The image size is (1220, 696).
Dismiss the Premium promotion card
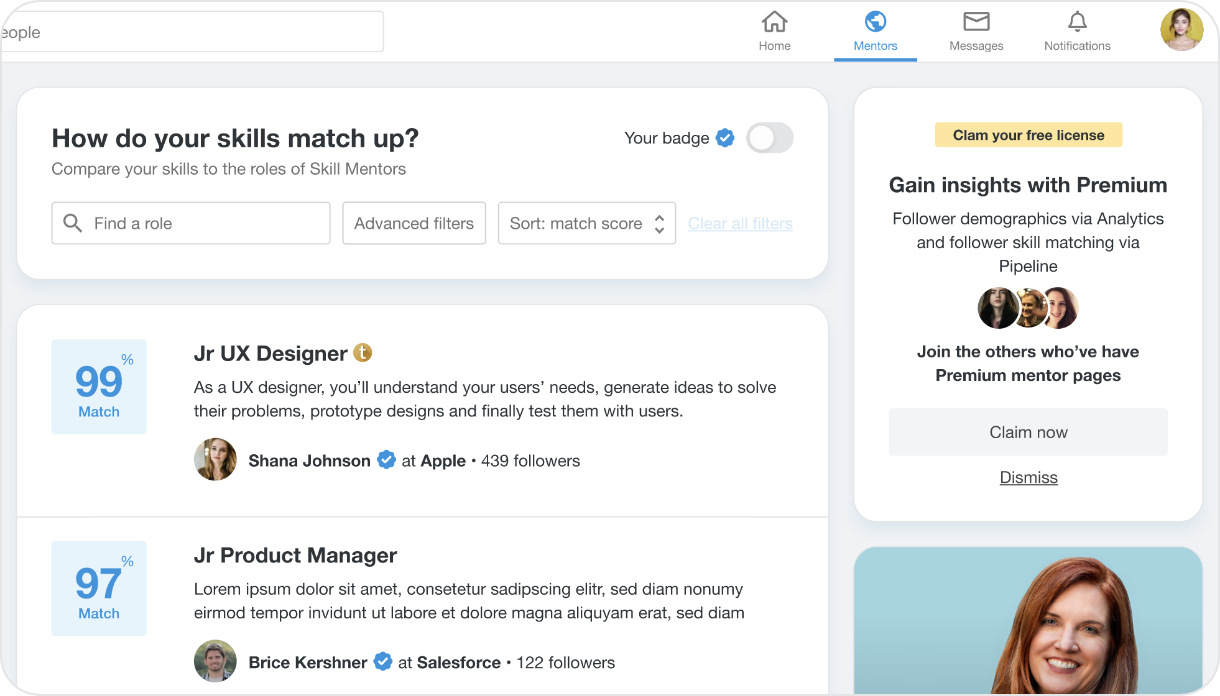coord(1028,477)
